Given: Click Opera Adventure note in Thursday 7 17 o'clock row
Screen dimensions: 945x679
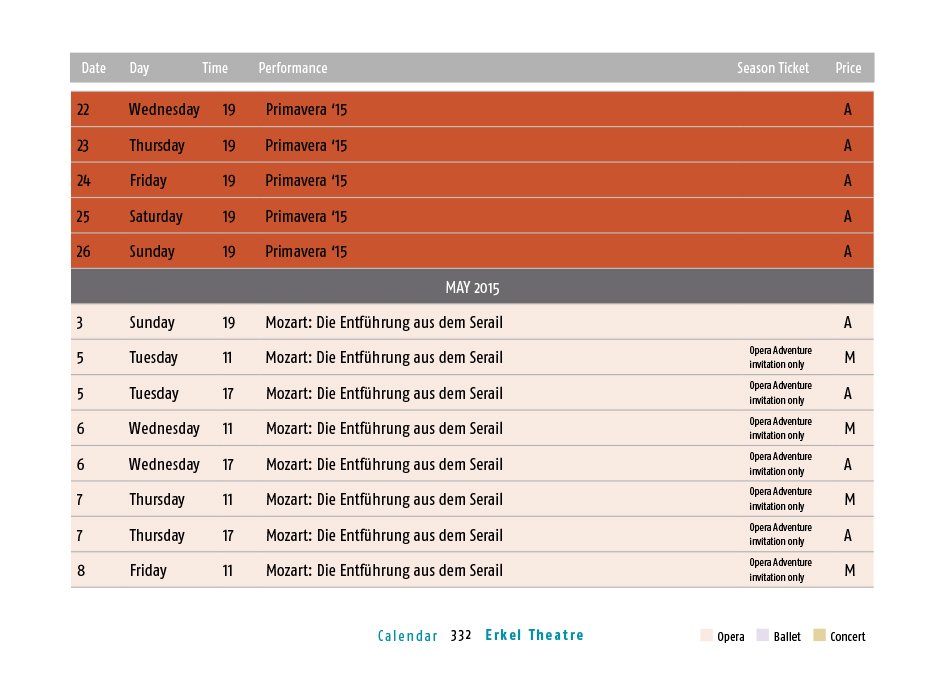Looking at the screenshot, I should [780, 534].
